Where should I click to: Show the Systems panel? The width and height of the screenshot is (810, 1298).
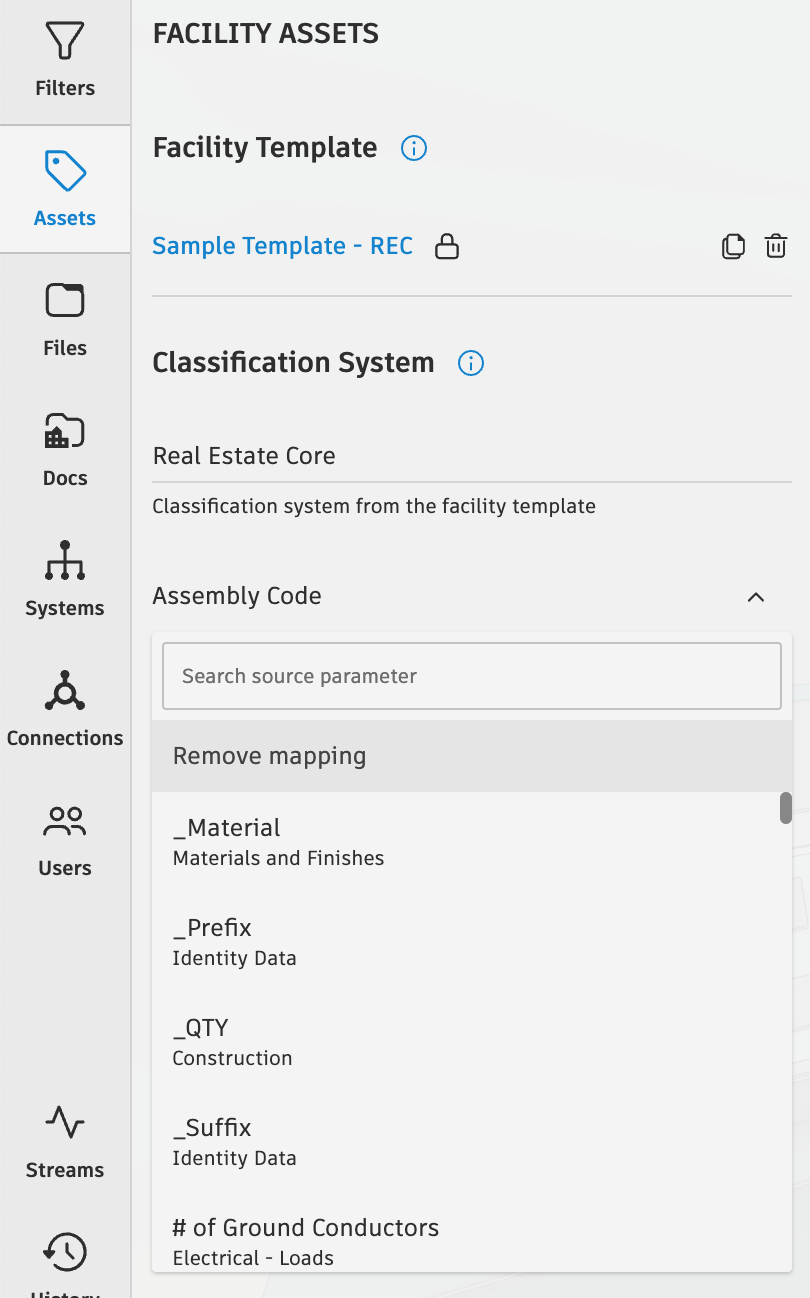[65, 579]
